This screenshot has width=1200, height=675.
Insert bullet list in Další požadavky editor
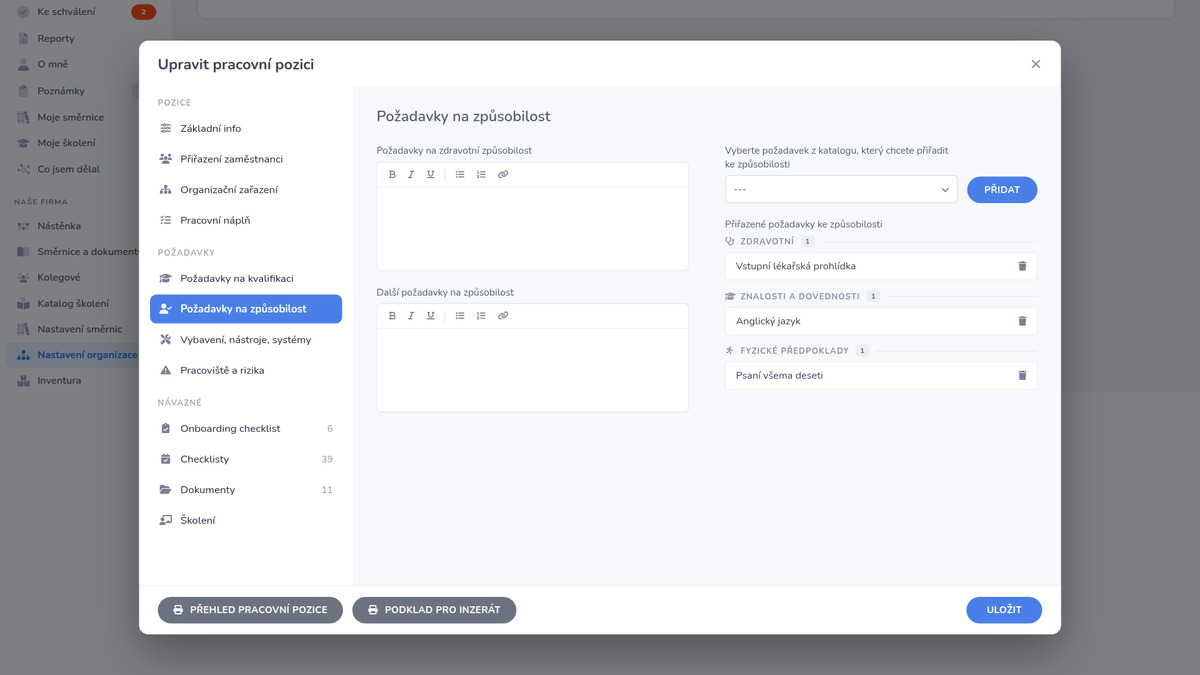pyautogui.click(x=460, y=316)
